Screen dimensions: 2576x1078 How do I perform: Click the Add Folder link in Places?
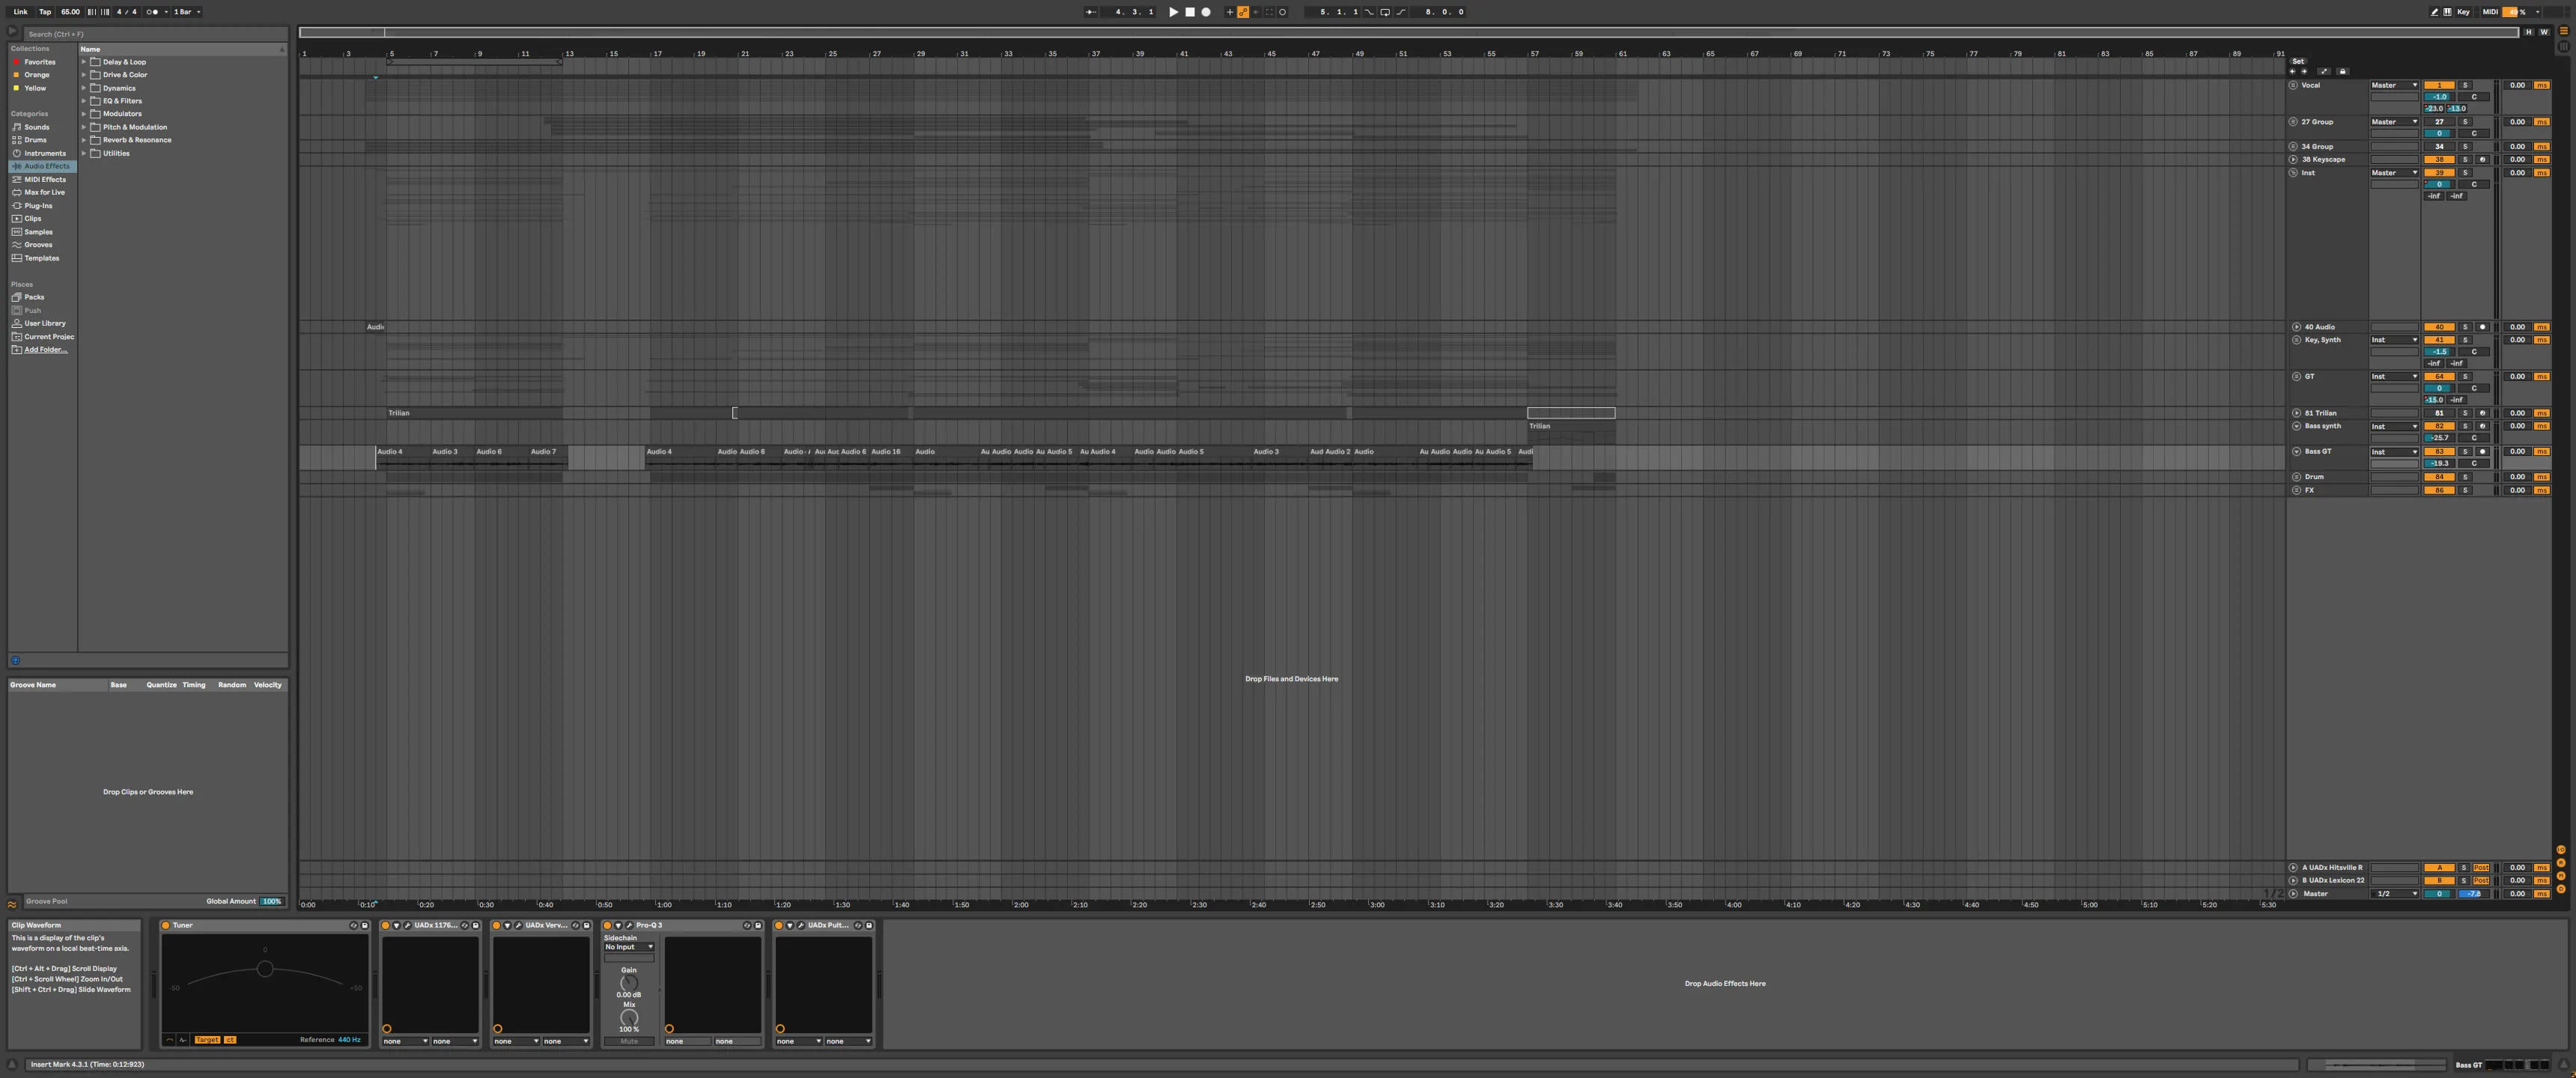pos(46,350)
